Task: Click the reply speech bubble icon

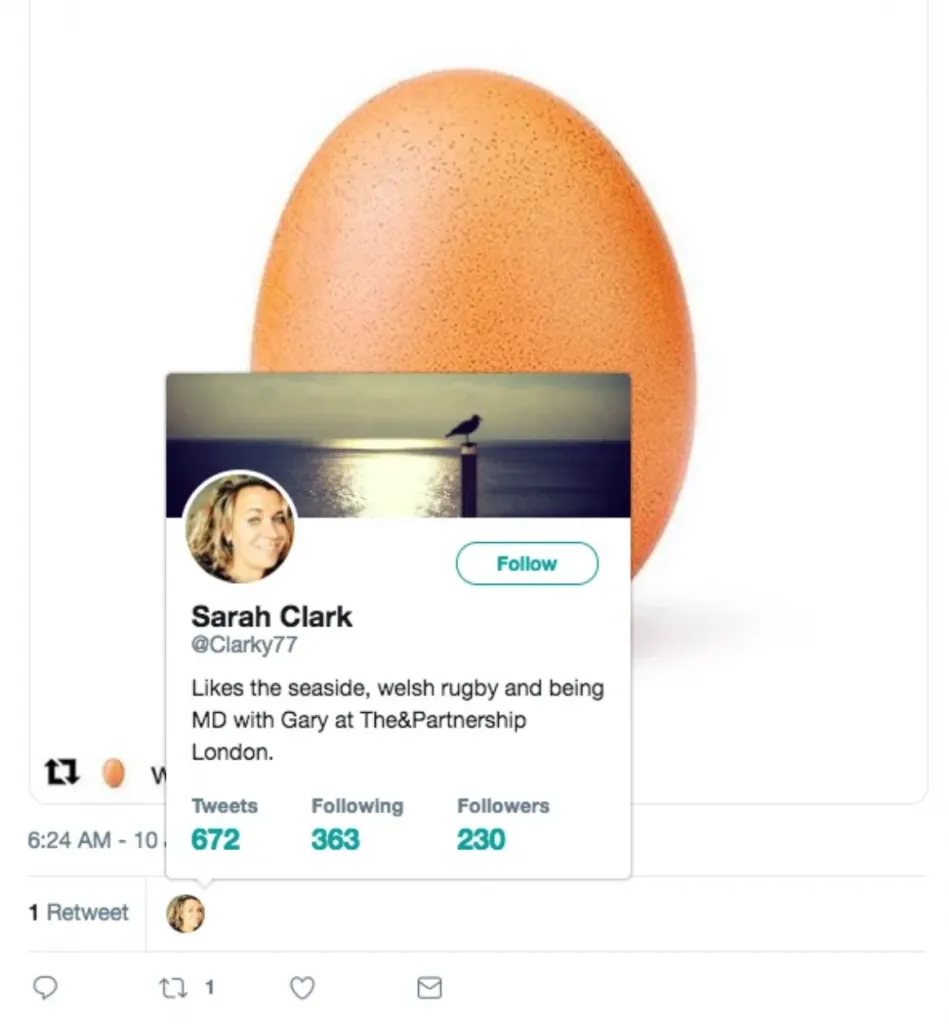Action: [x=45, y=988]
